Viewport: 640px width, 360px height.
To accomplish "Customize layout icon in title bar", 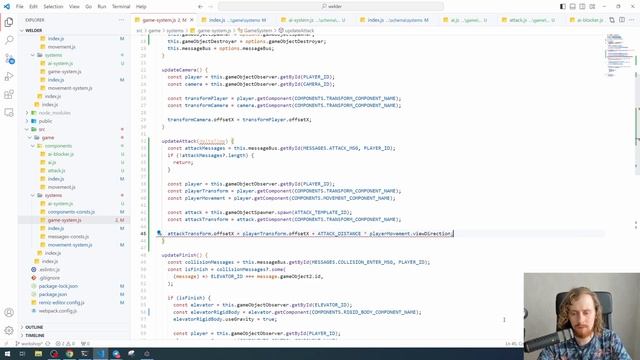I will tap(592, 7).
